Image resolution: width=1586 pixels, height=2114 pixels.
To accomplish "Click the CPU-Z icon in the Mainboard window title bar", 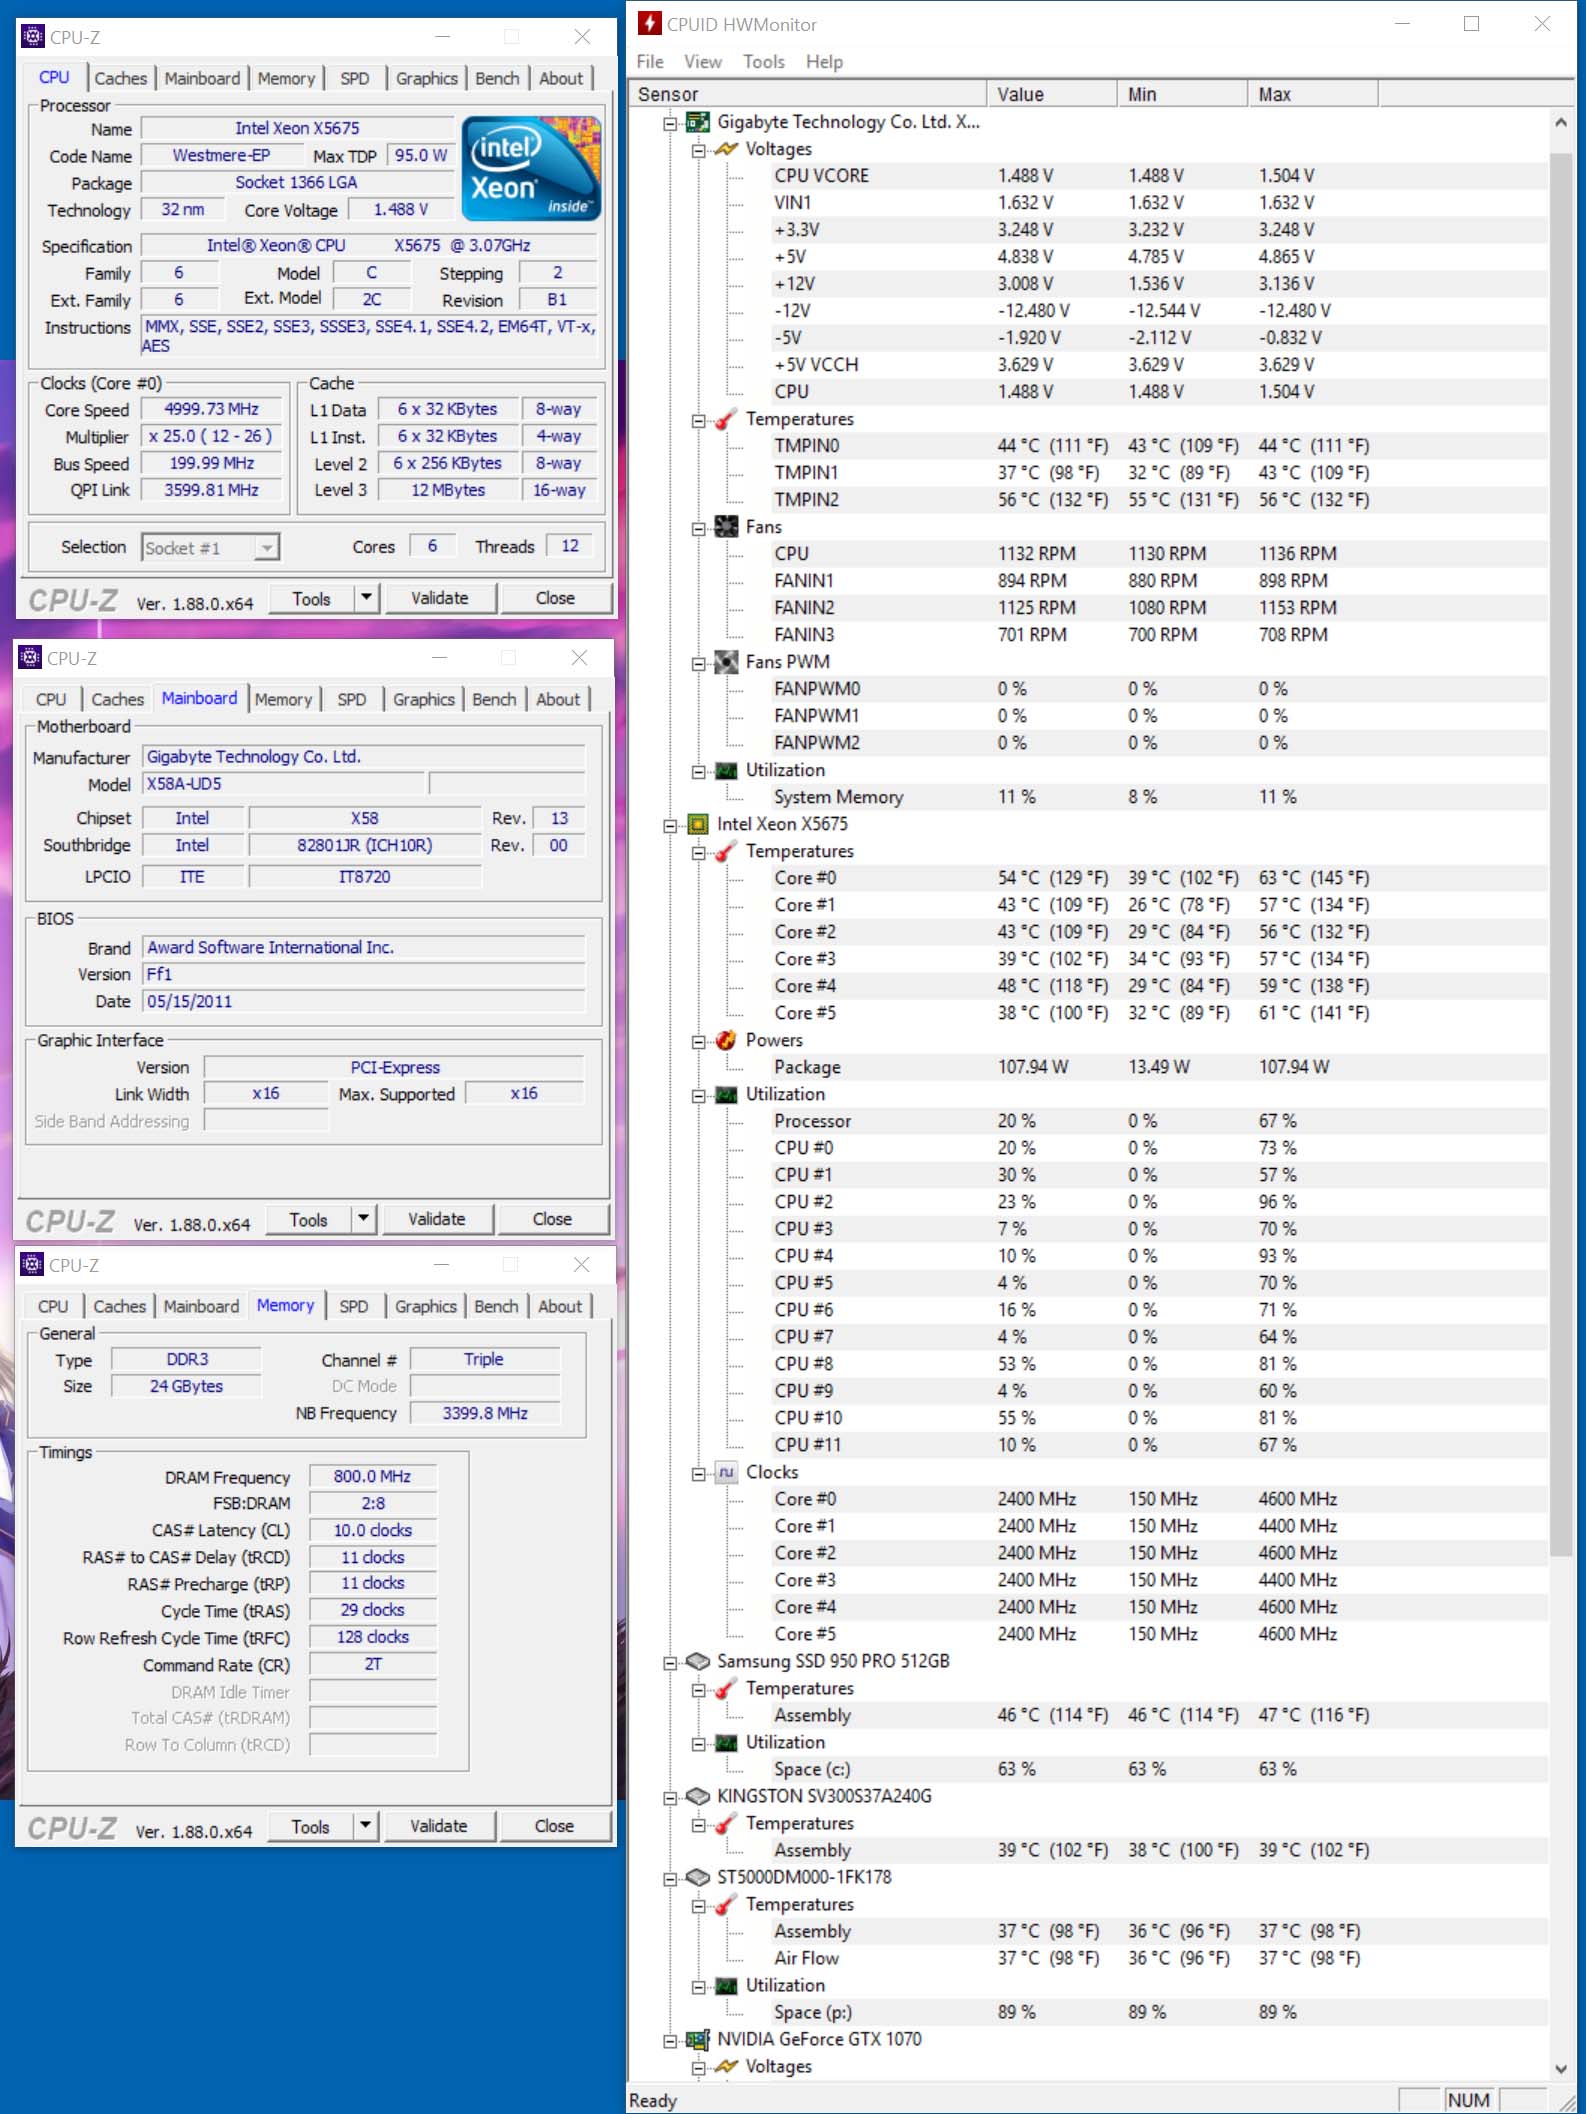I will [30, 657].
